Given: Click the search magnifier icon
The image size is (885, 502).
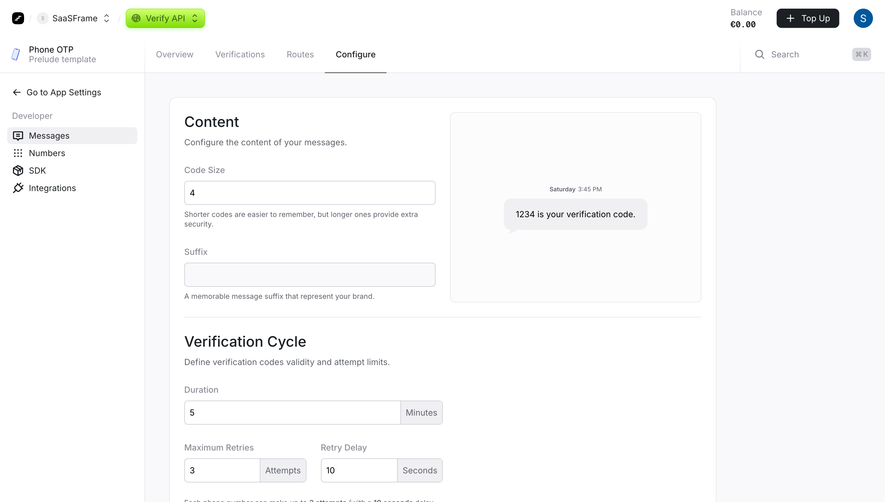Looking at the screenshot, I should (760, 54).
